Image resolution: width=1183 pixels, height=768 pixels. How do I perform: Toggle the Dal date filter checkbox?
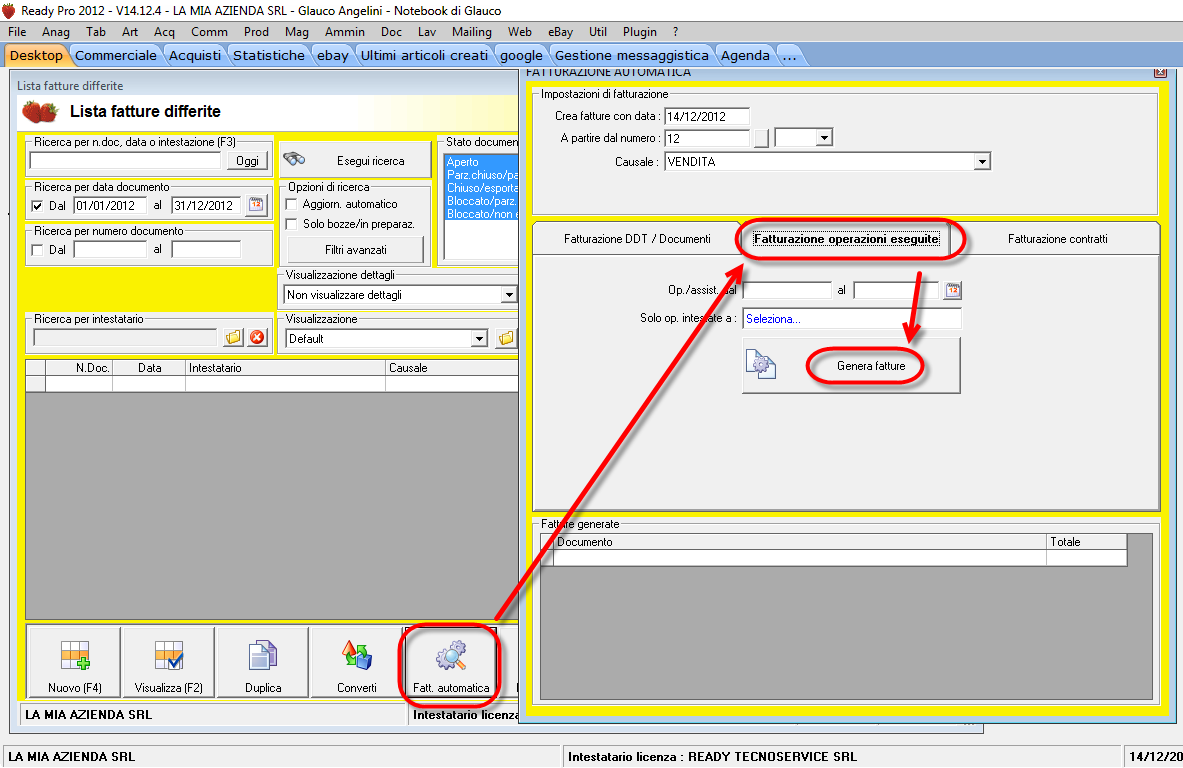pos(37,206)
